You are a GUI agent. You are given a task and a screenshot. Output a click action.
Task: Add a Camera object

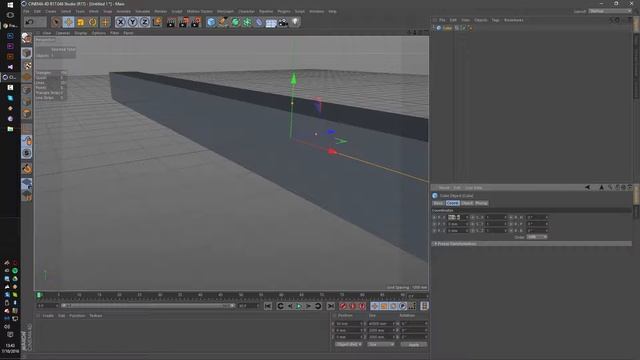[x=283, y=22]
